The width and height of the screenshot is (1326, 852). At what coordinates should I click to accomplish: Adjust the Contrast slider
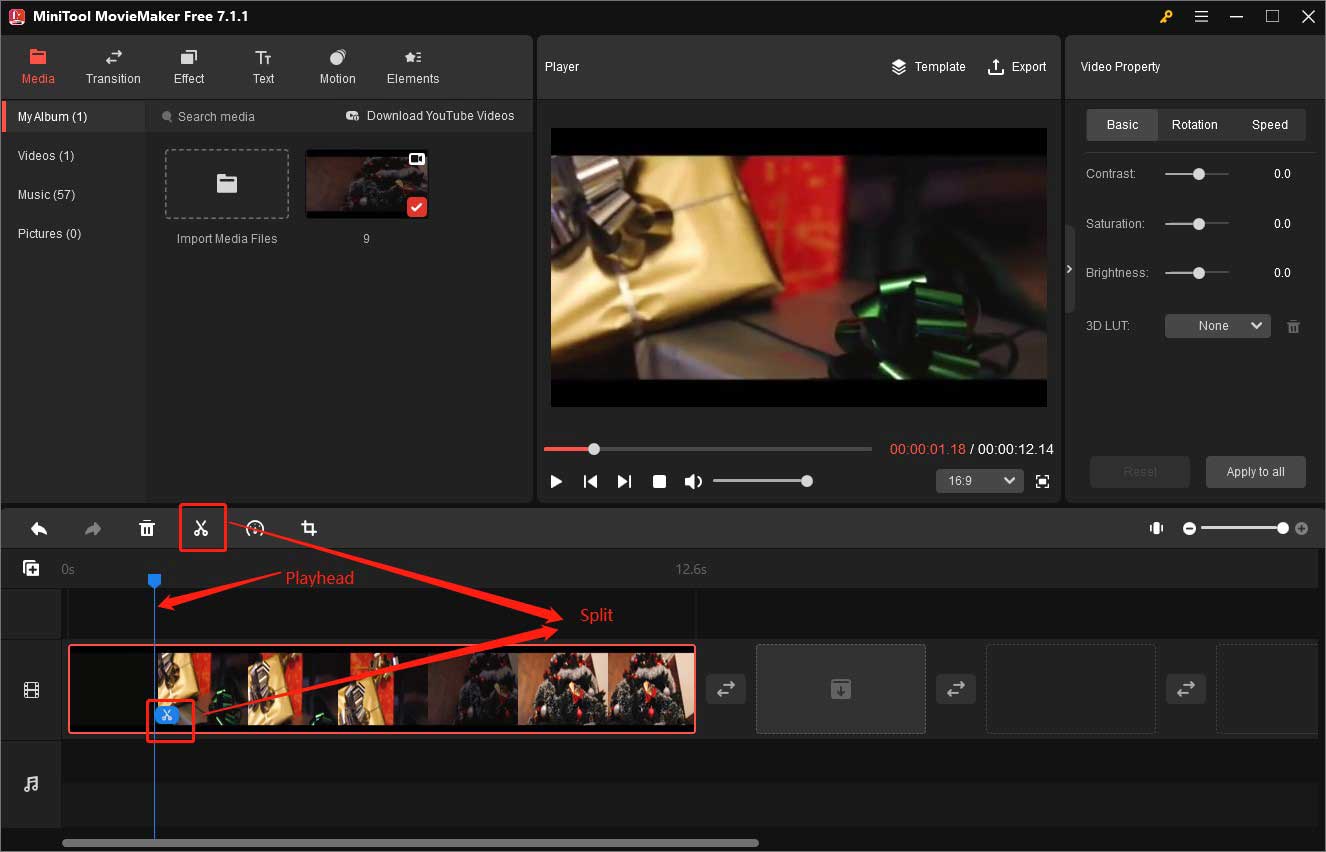pyautogui.click(x=1197, y=174)
